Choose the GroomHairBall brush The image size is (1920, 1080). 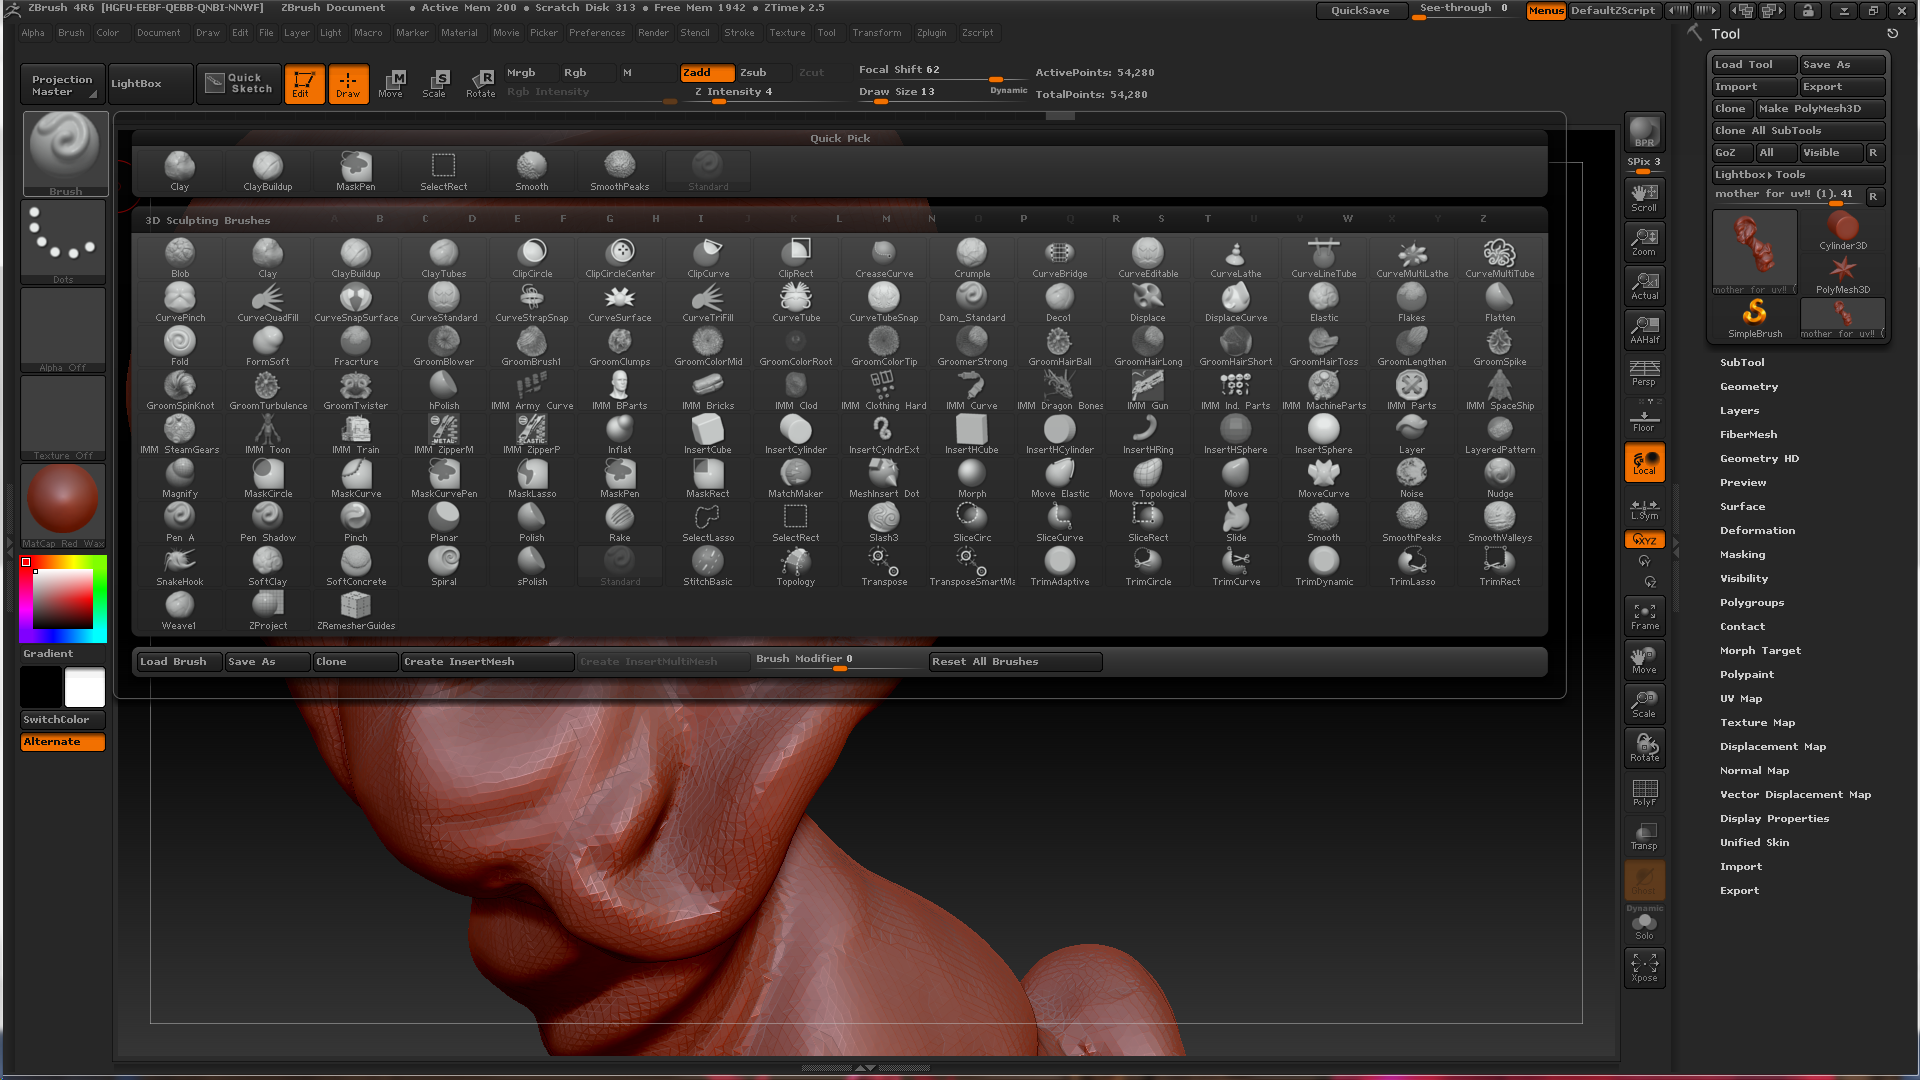tap(1060, 346)
